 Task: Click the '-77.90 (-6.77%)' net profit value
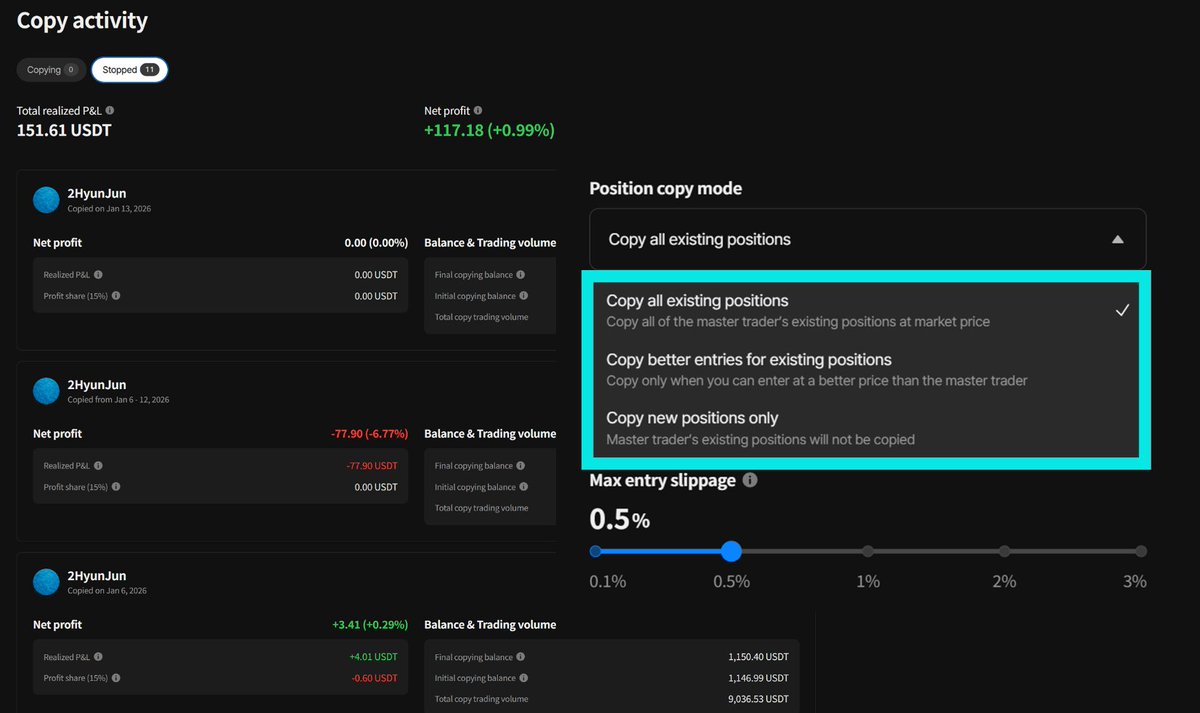[x=369, y=434]
